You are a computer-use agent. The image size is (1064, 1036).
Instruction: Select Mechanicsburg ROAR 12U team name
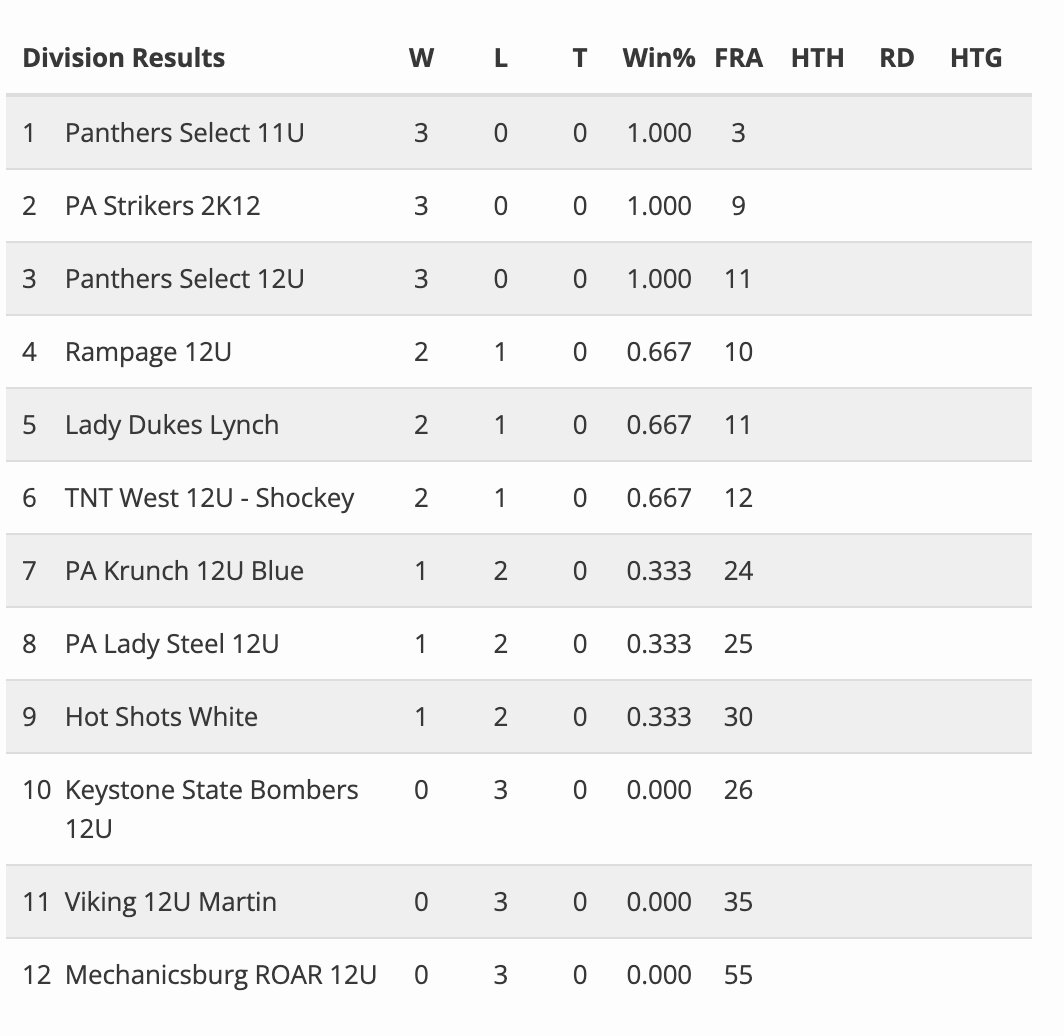point(220,975)
